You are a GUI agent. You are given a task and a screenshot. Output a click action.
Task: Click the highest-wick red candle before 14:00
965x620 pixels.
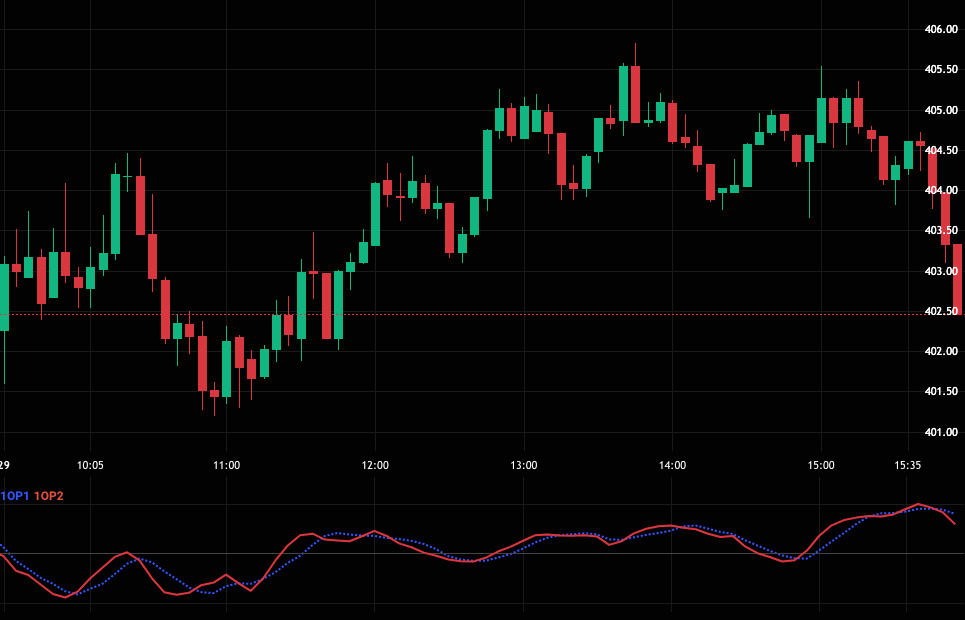635,94
